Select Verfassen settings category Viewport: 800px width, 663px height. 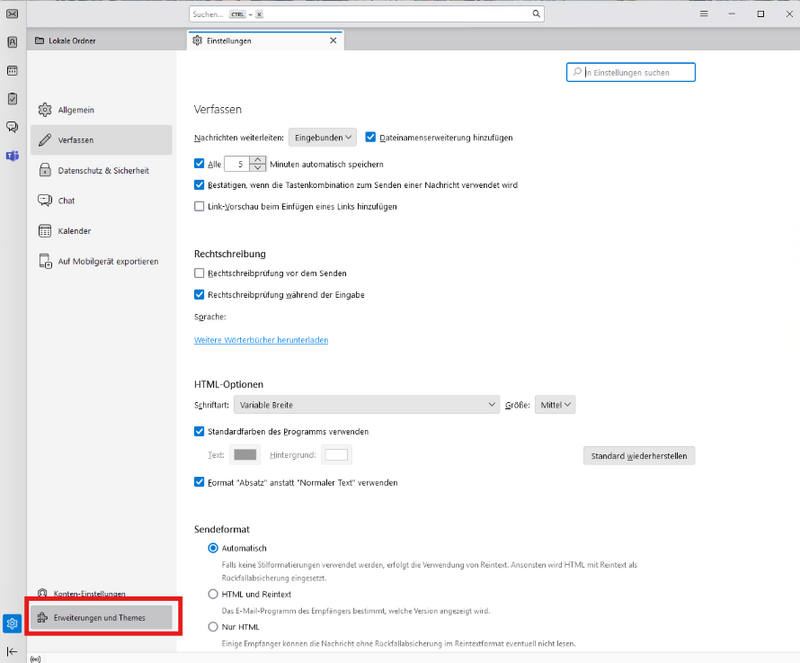[101, 140]
